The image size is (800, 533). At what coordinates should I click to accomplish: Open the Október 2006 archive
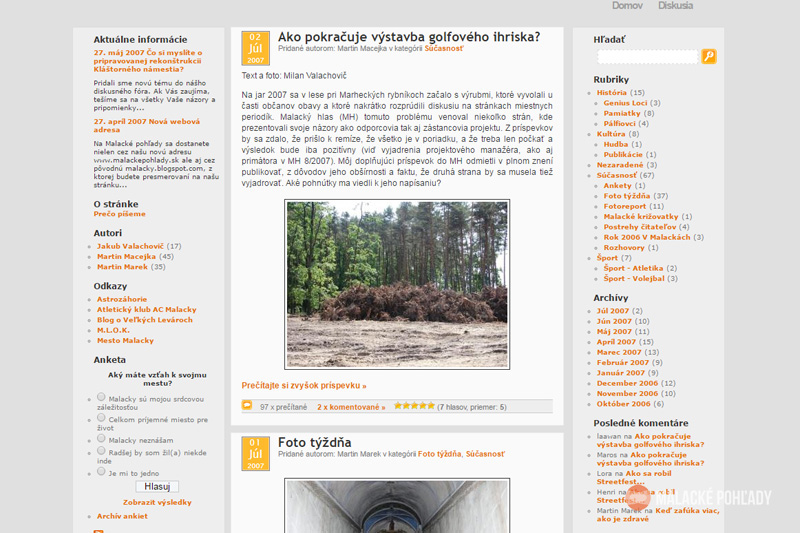[x=623, y=403]
